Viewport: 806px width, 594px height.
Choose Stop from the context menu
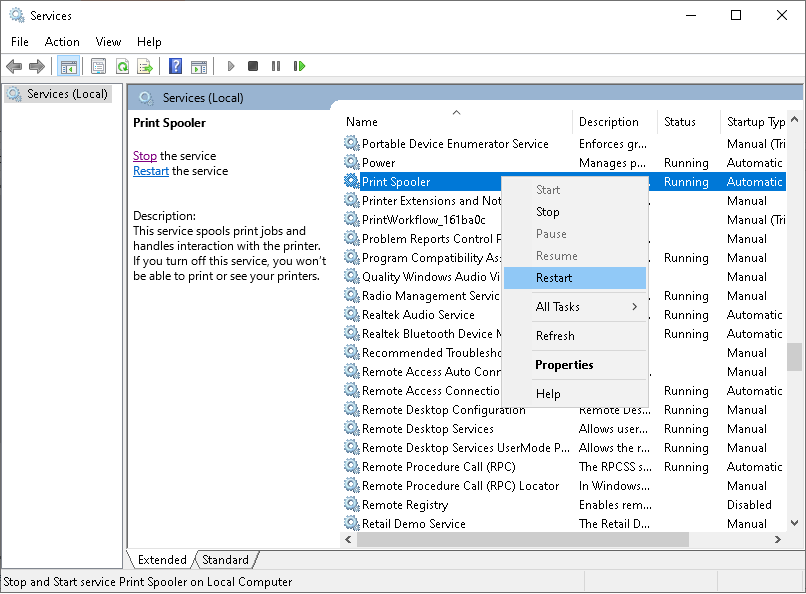pos(575,212)
